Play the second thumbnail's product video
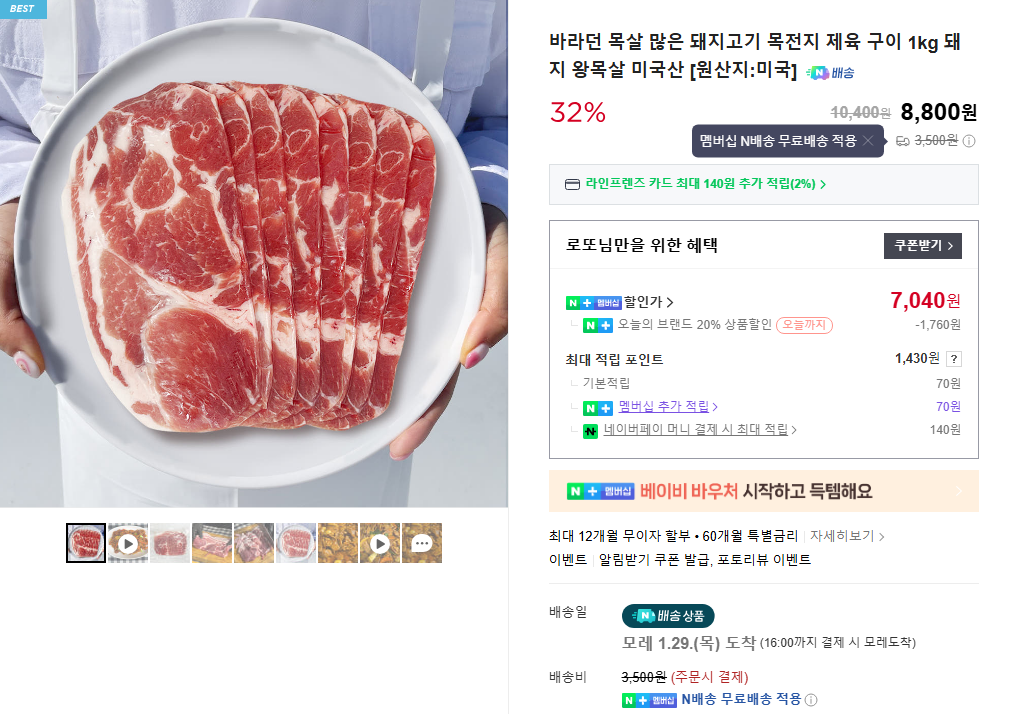1011x714 pixels. (x=127, y=543)
